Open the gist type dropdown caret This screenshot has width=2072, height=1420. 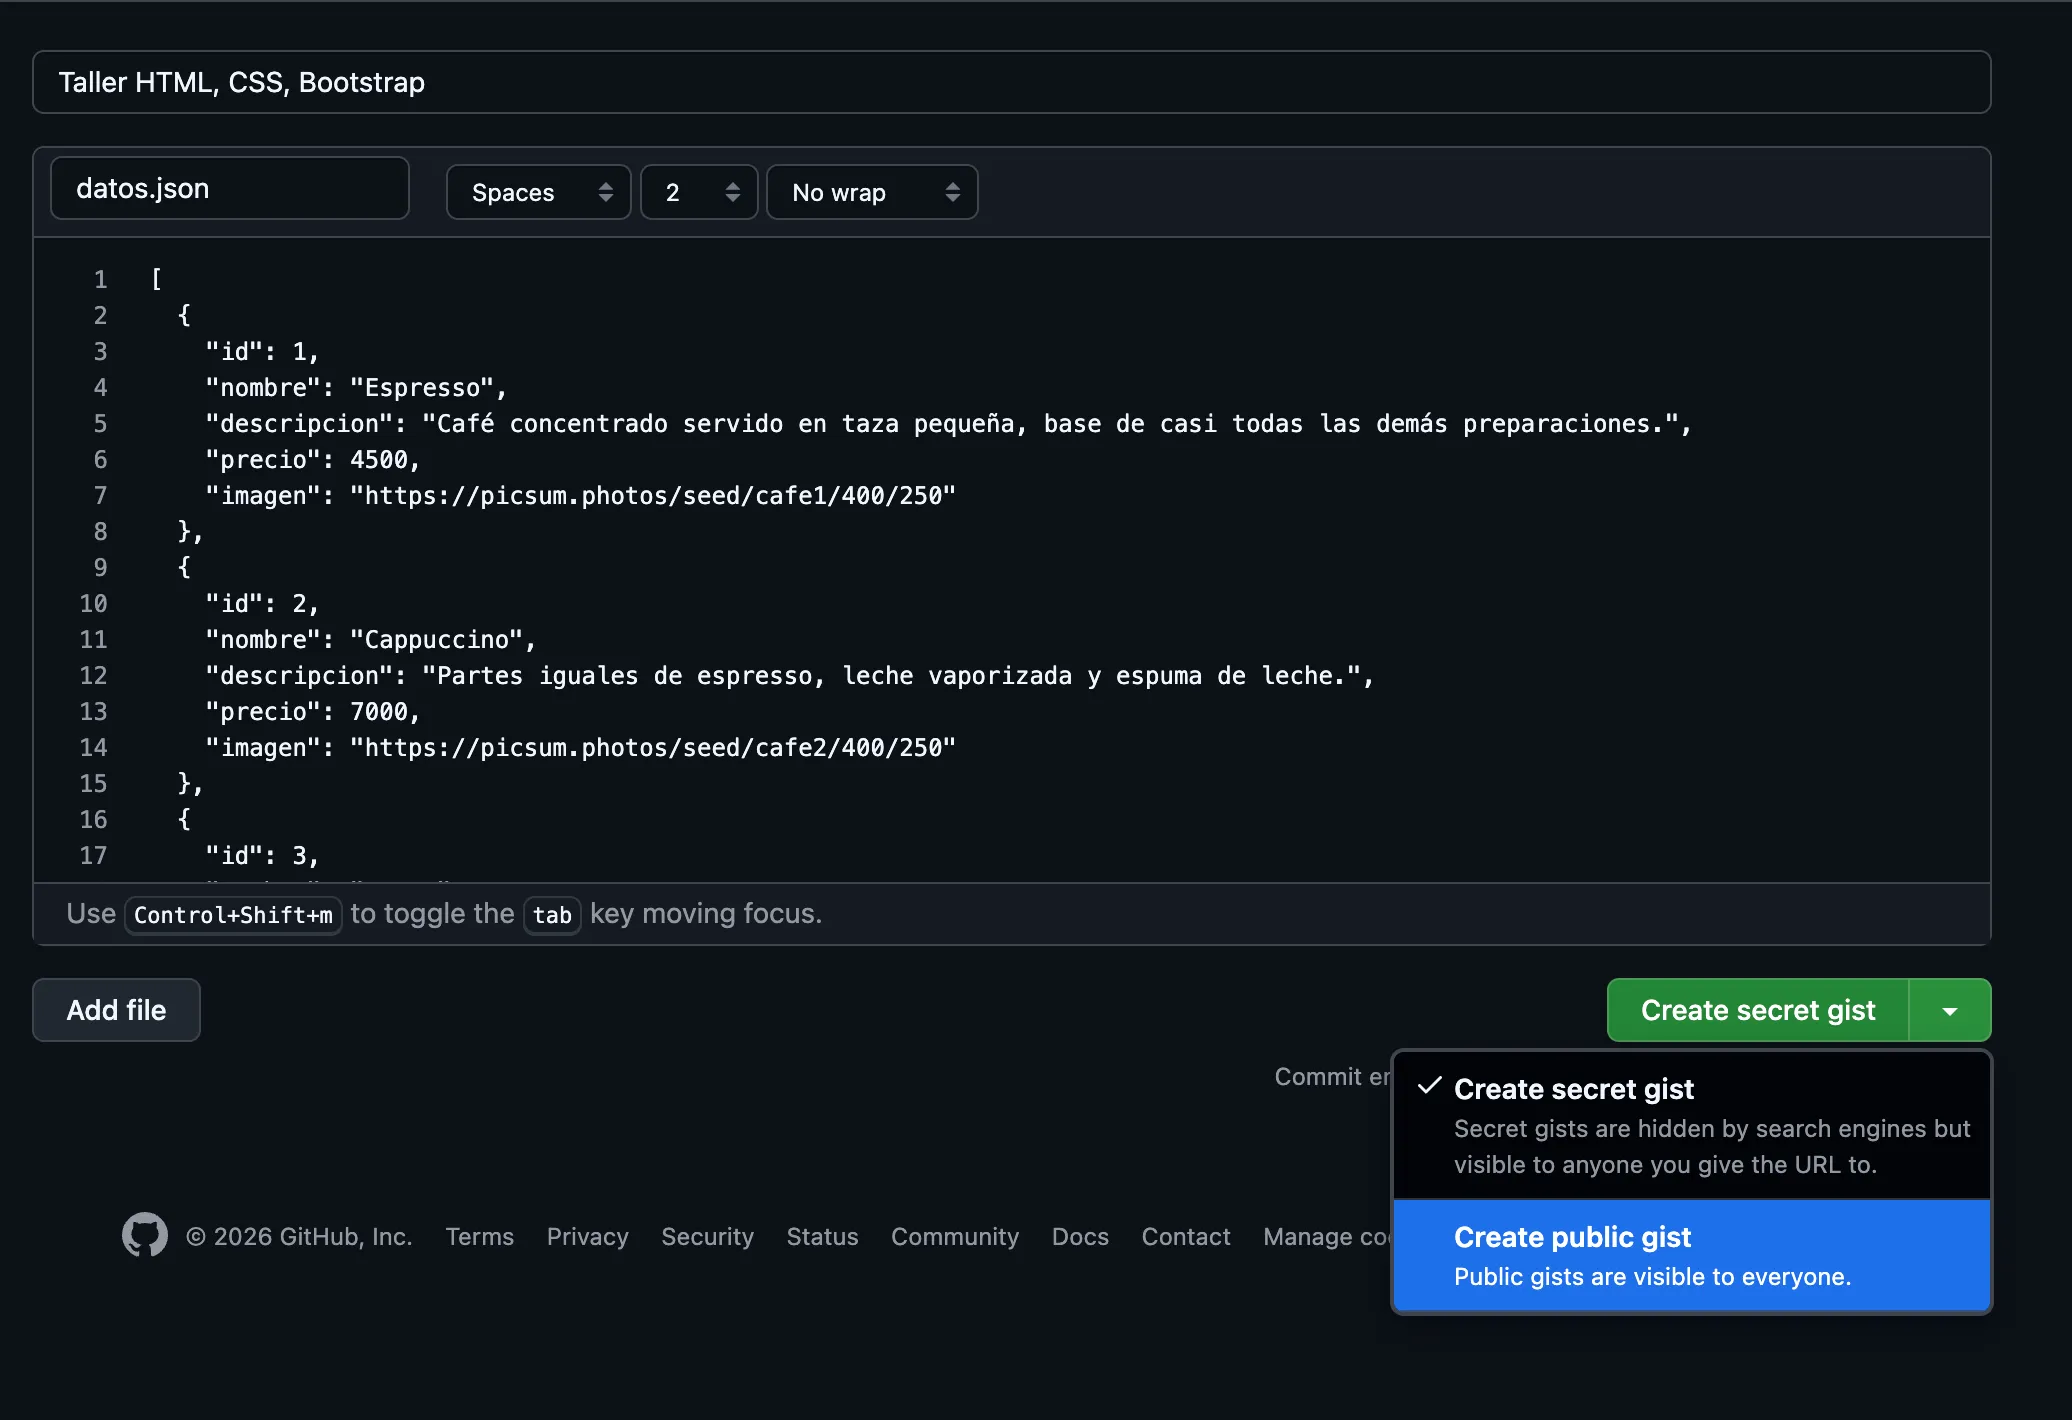click(1950, 1010)
